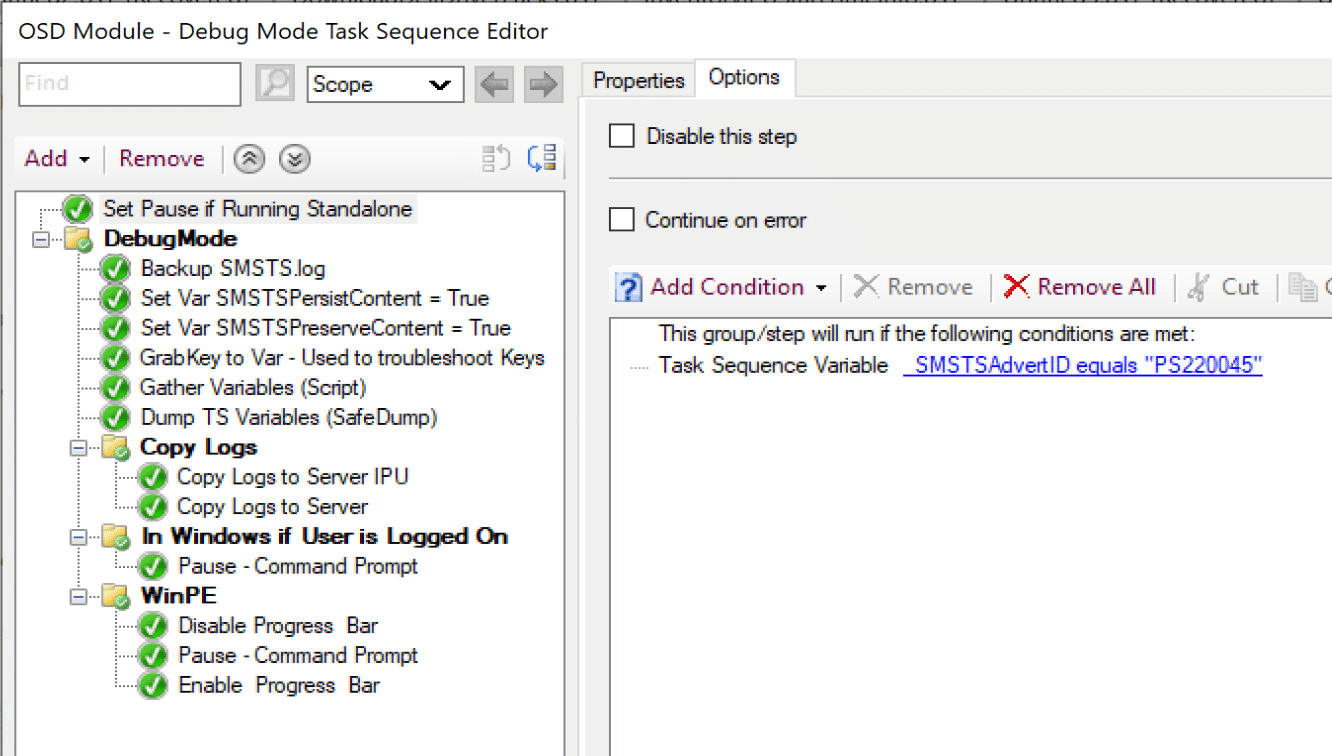Open the SMSTSAdvertID equals PS220045 condition link
This screenshot has height=756, width=1332.
point(1083,365)
